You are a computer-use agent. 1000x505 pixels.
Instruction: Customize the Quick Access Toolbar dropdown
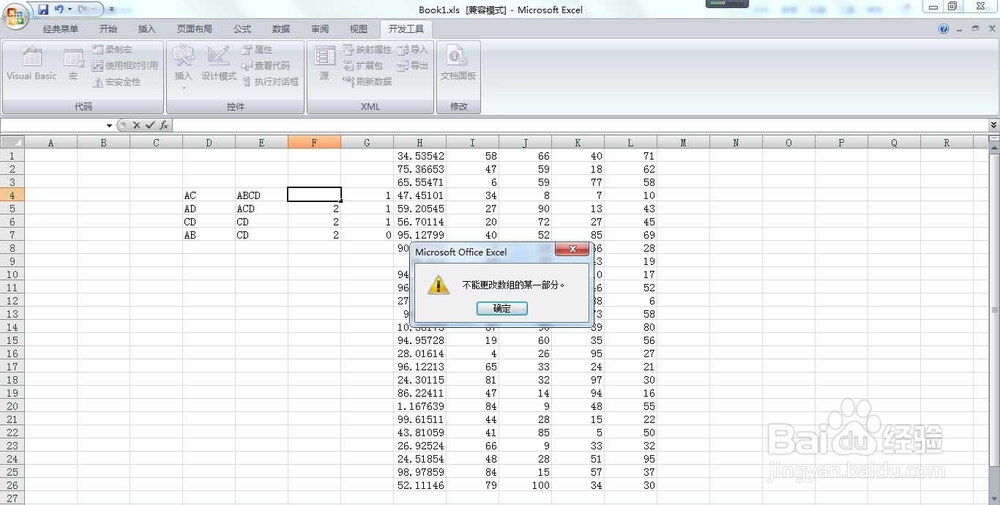pyautogui.click(x=112, y=10)
